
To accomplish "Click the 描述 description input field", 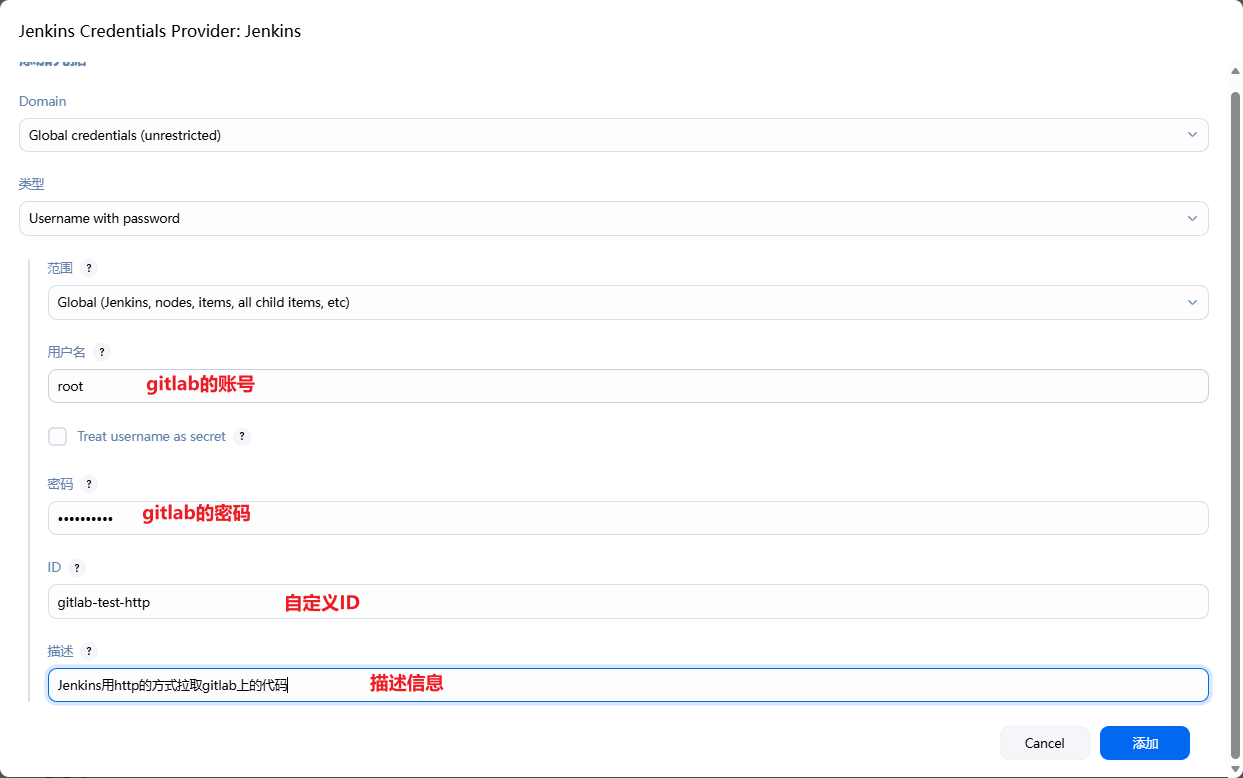I will 628,685.
